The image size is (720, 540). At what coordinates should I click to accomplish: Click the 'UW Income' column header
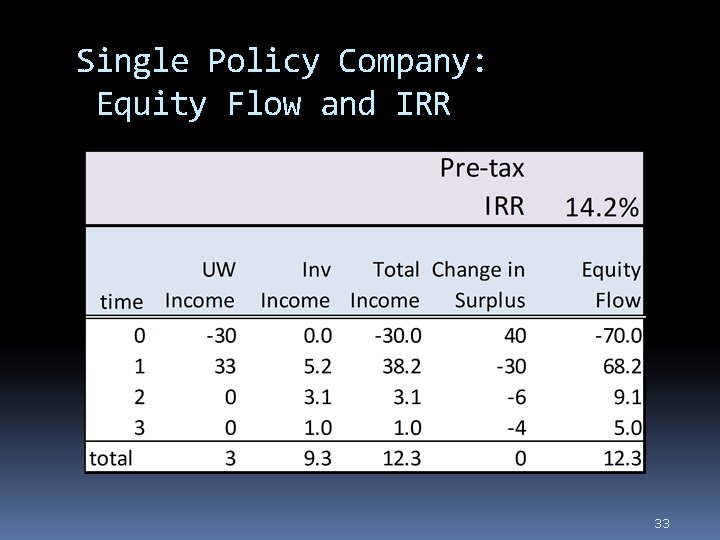(200, 285)
